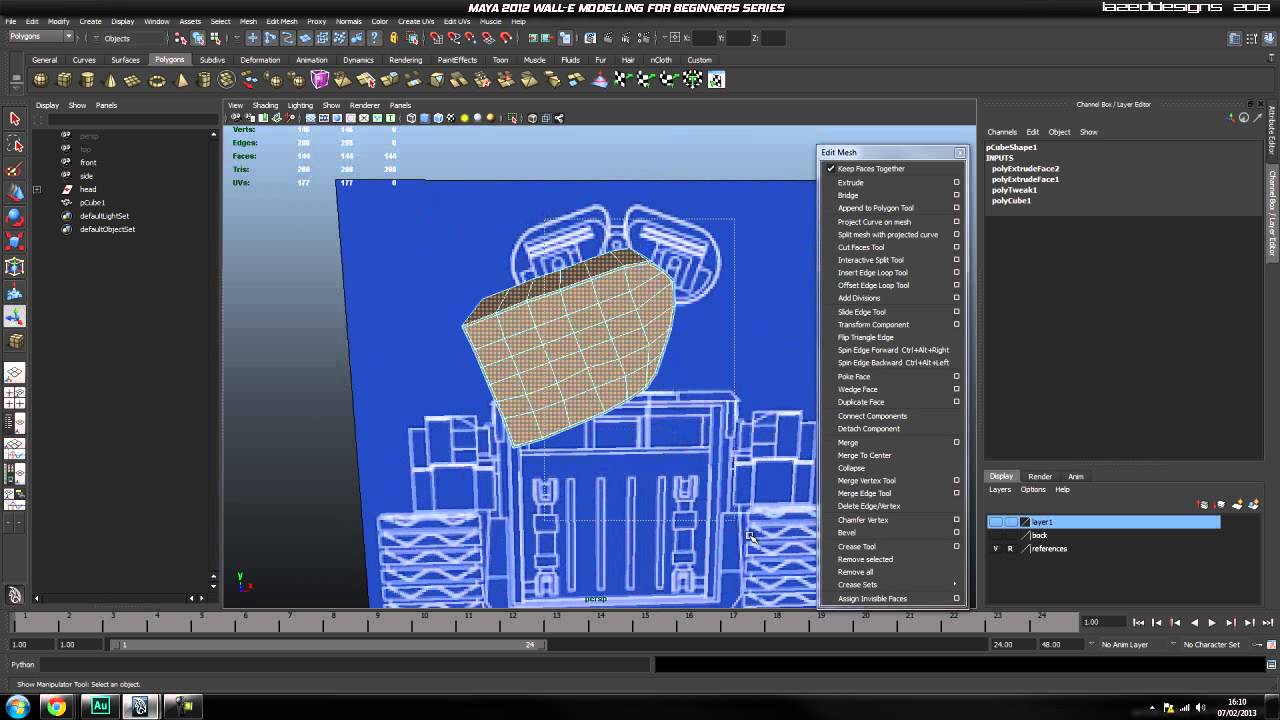
Task: Open the Shading menu in viewport
Action: pyautogui.click(x=265, y=105)
